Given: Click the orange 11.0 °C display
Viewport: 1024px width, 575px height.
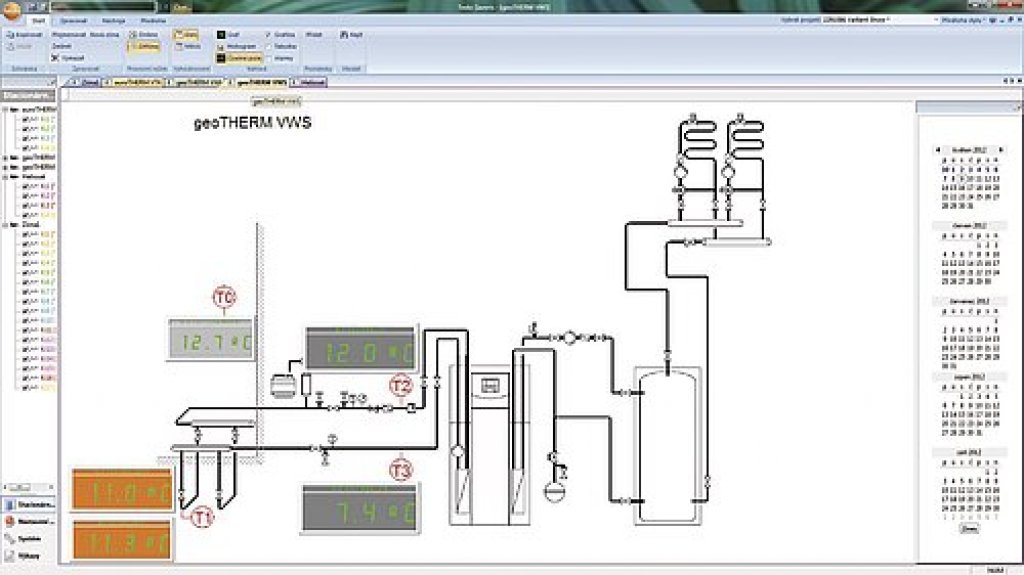Looking at the screenshot, I should [x=122, y=490].
